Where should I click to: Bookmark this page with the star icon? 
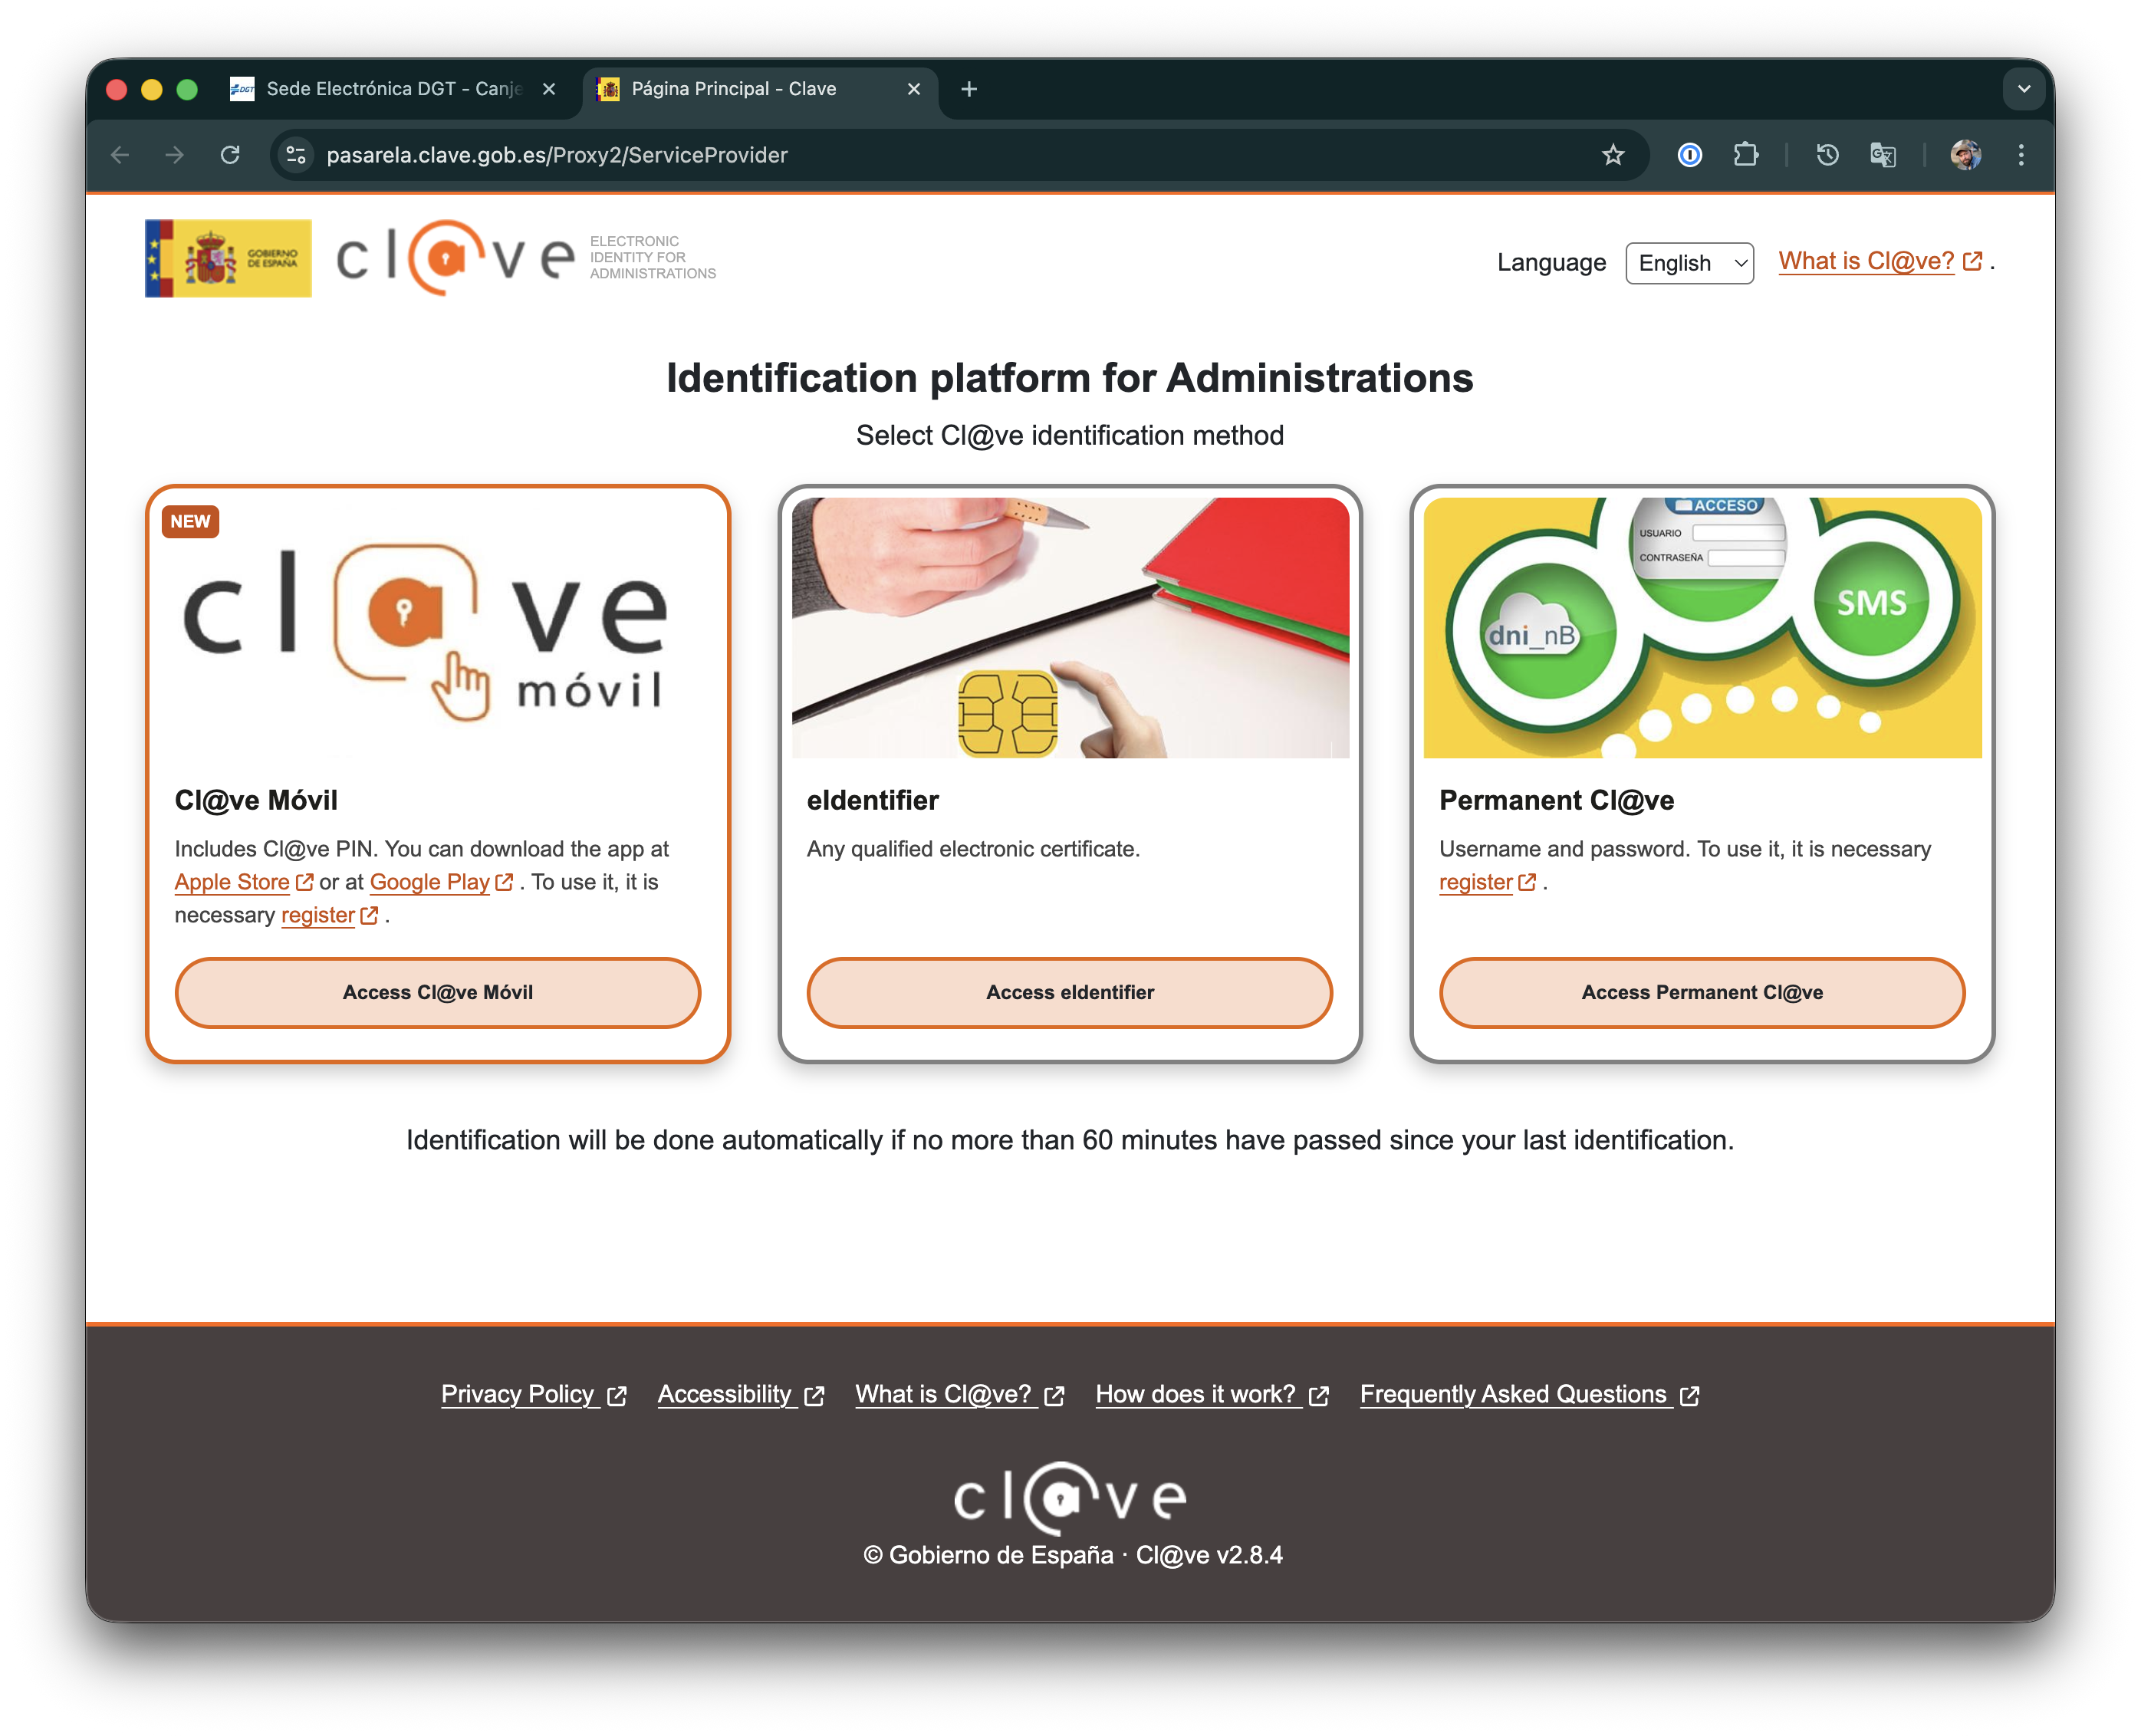[x=1612, y=155]
